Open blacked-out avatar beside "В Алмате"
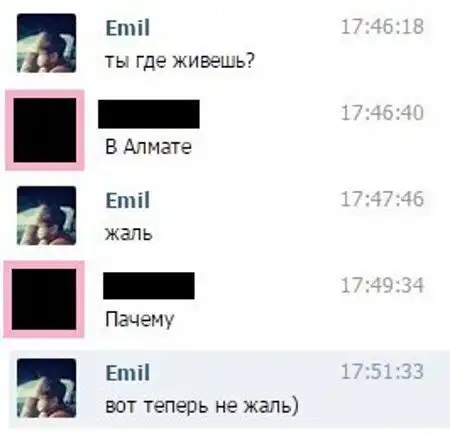450x438 pixels. (x=45, y=130)
